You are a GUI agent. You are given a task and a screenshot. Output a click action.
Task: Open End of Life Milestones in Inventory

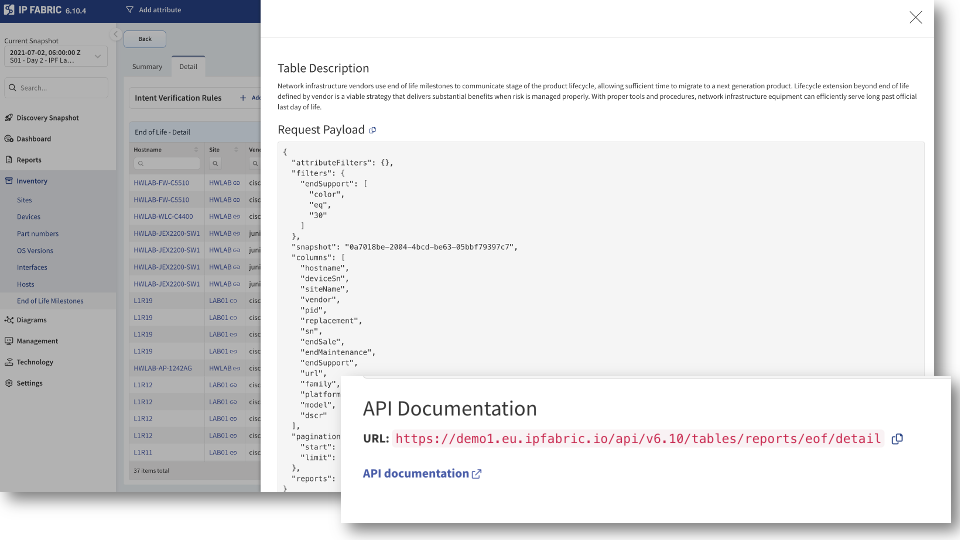[x=50, y=301]
